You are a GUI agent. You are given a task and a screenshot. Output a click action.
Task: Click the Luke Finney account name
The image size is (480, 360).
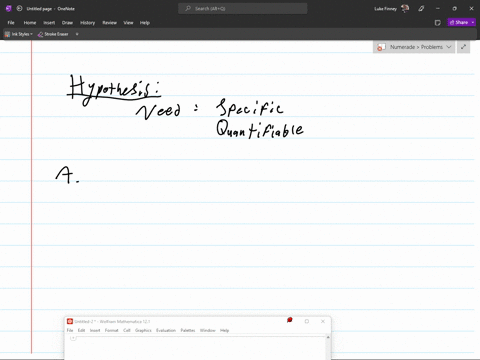click(385, 9)
